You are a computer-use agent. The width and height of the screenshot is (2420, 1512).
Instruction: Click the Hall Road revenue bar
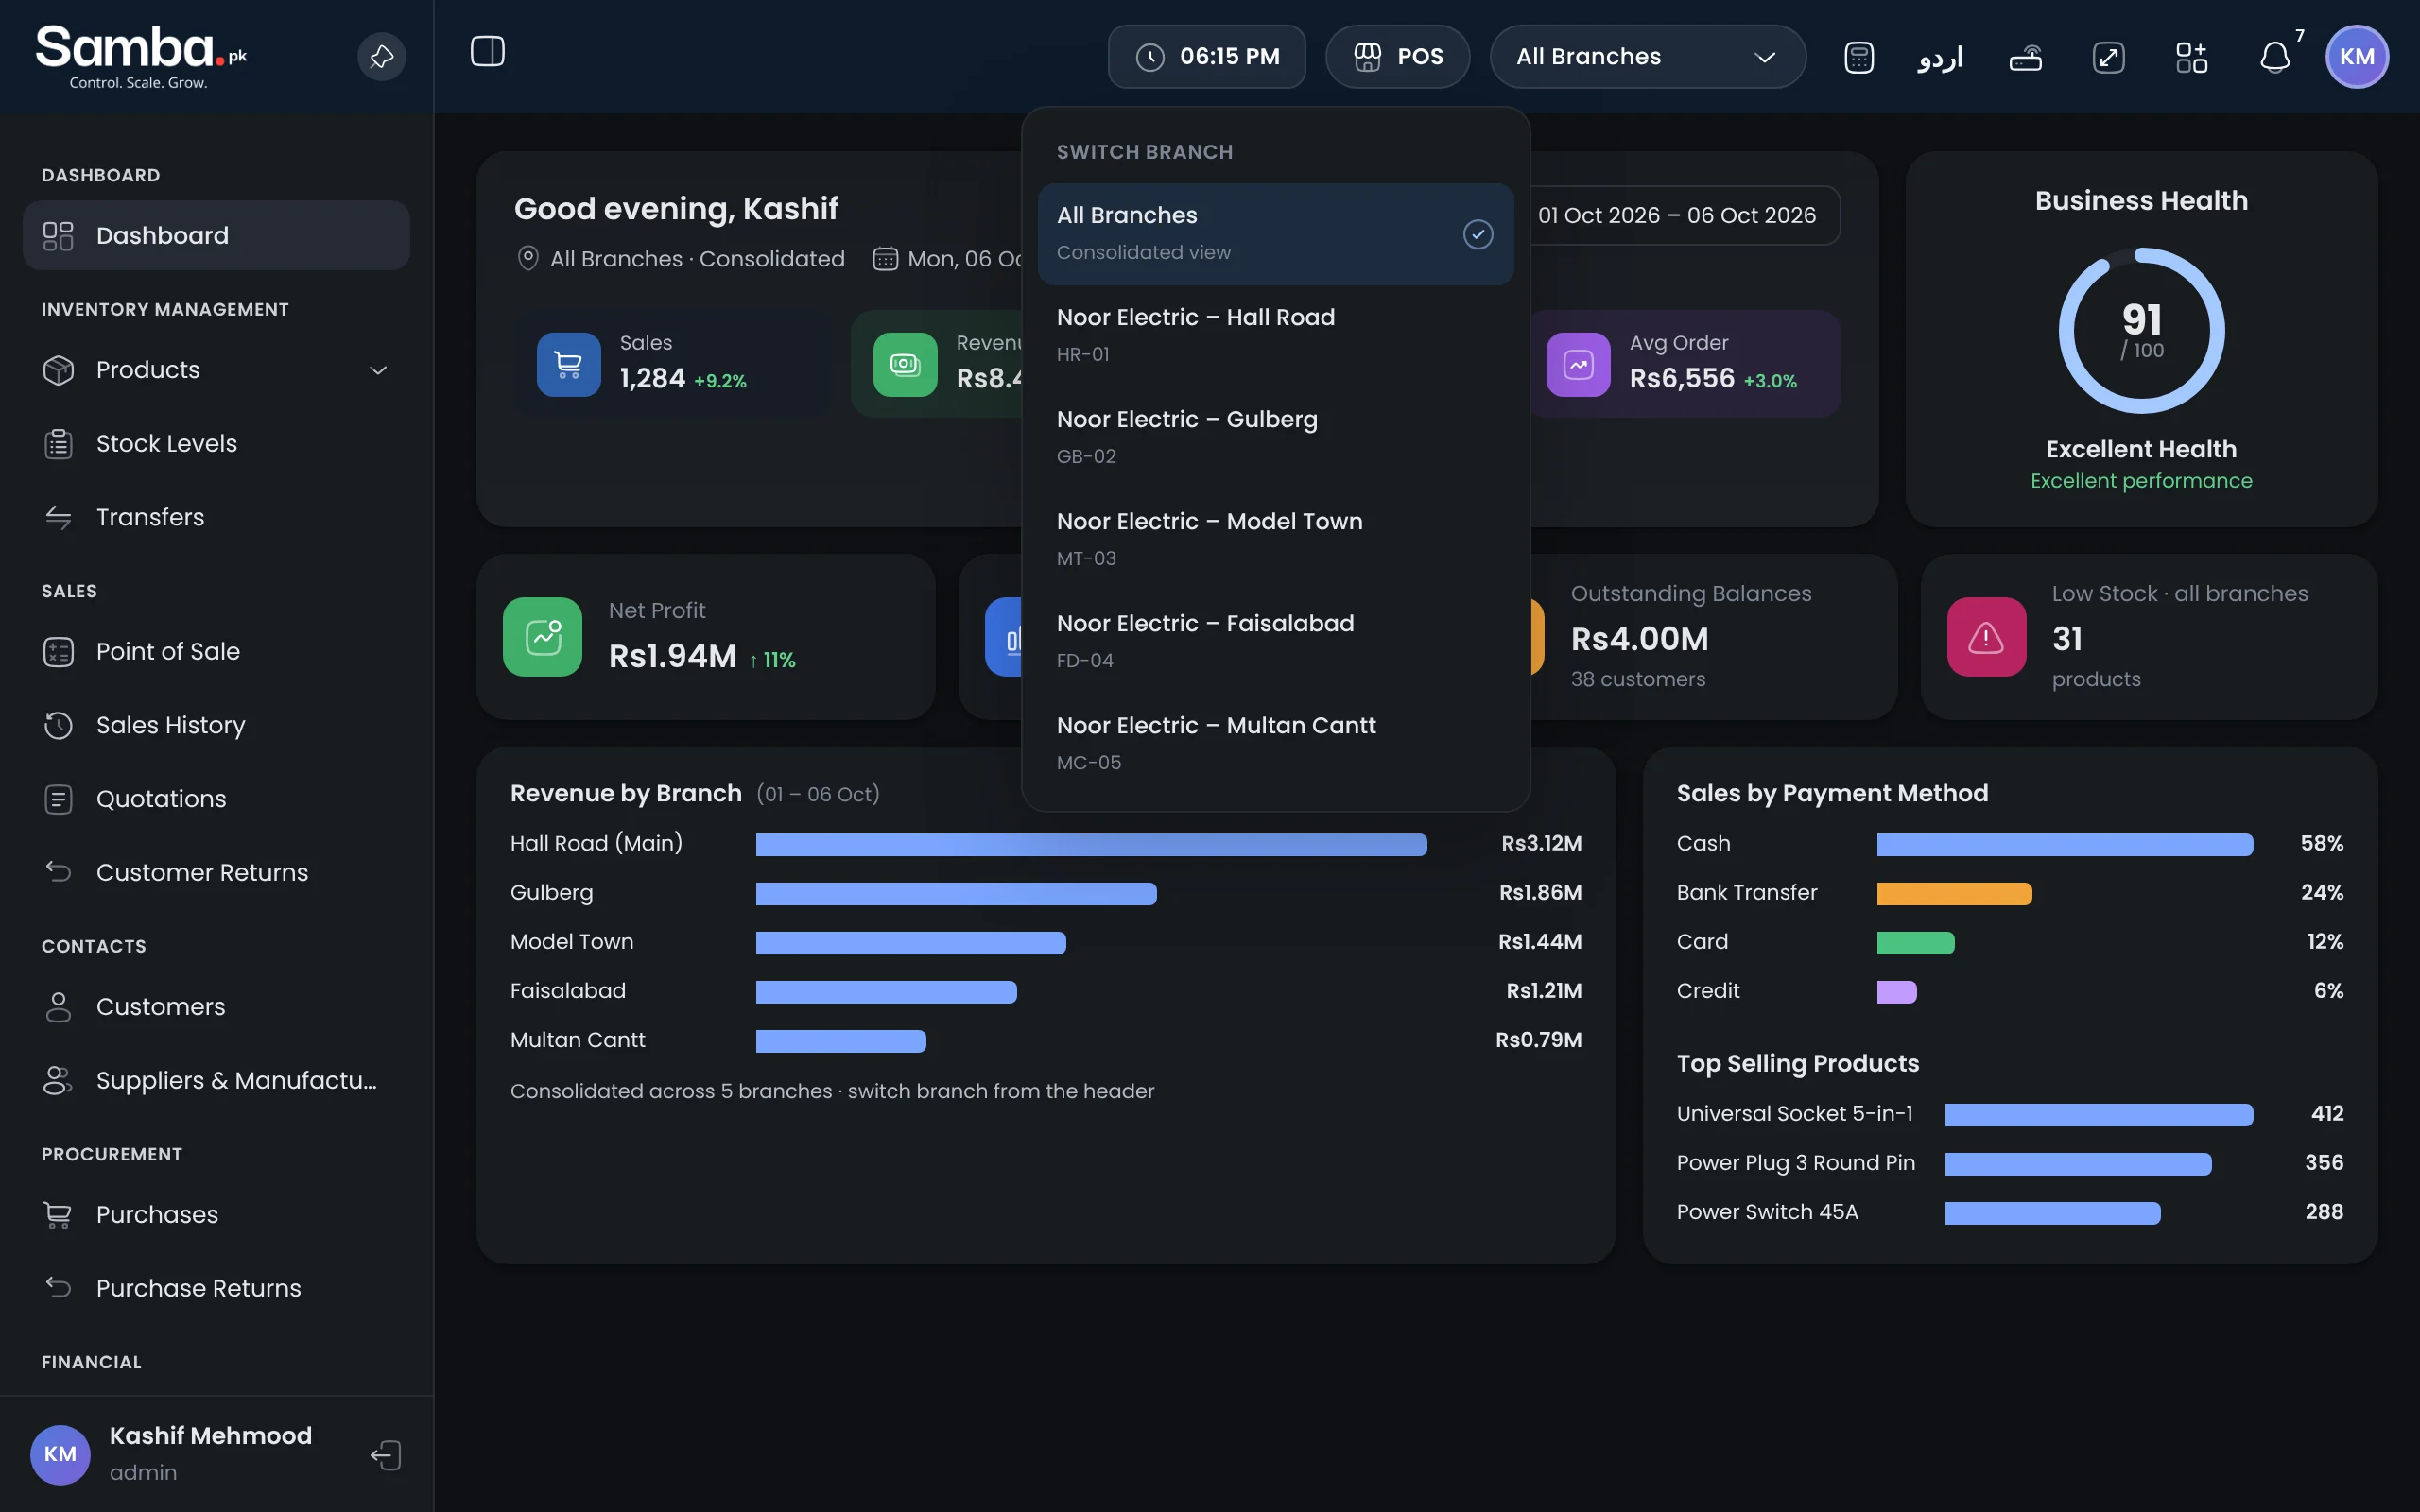pyautogui.click(x=1091, y=844)
